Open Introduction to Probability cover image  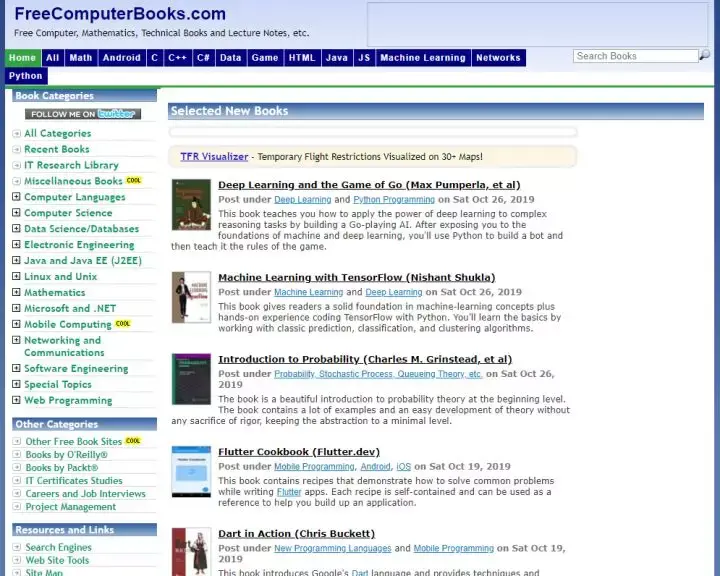[x=191, y=379]
